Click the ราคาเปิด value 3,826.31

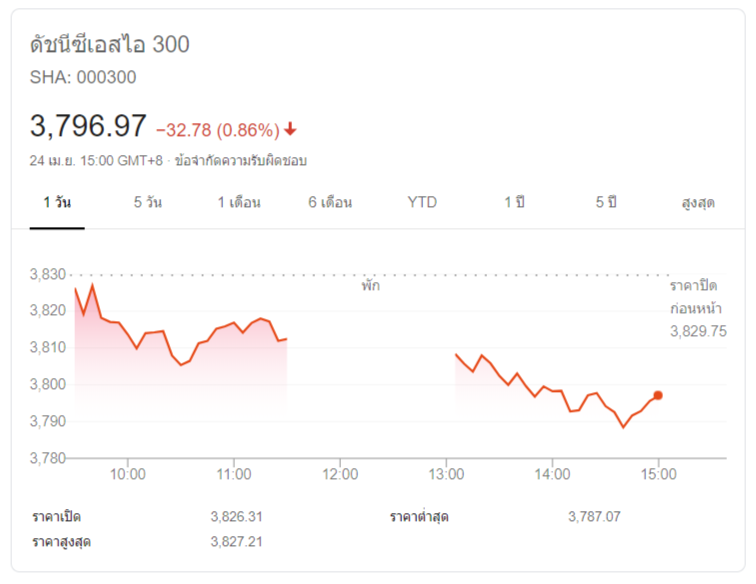[235, 517]
